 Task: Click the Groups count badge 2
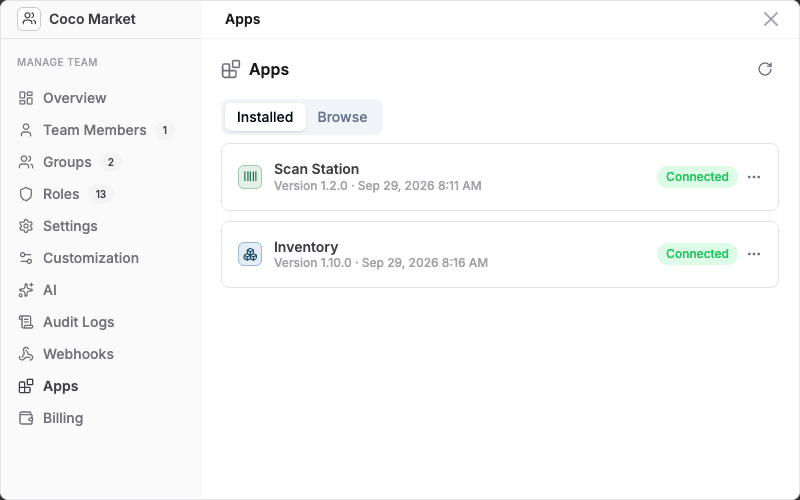pyautogui.click(x=111, y=163)
